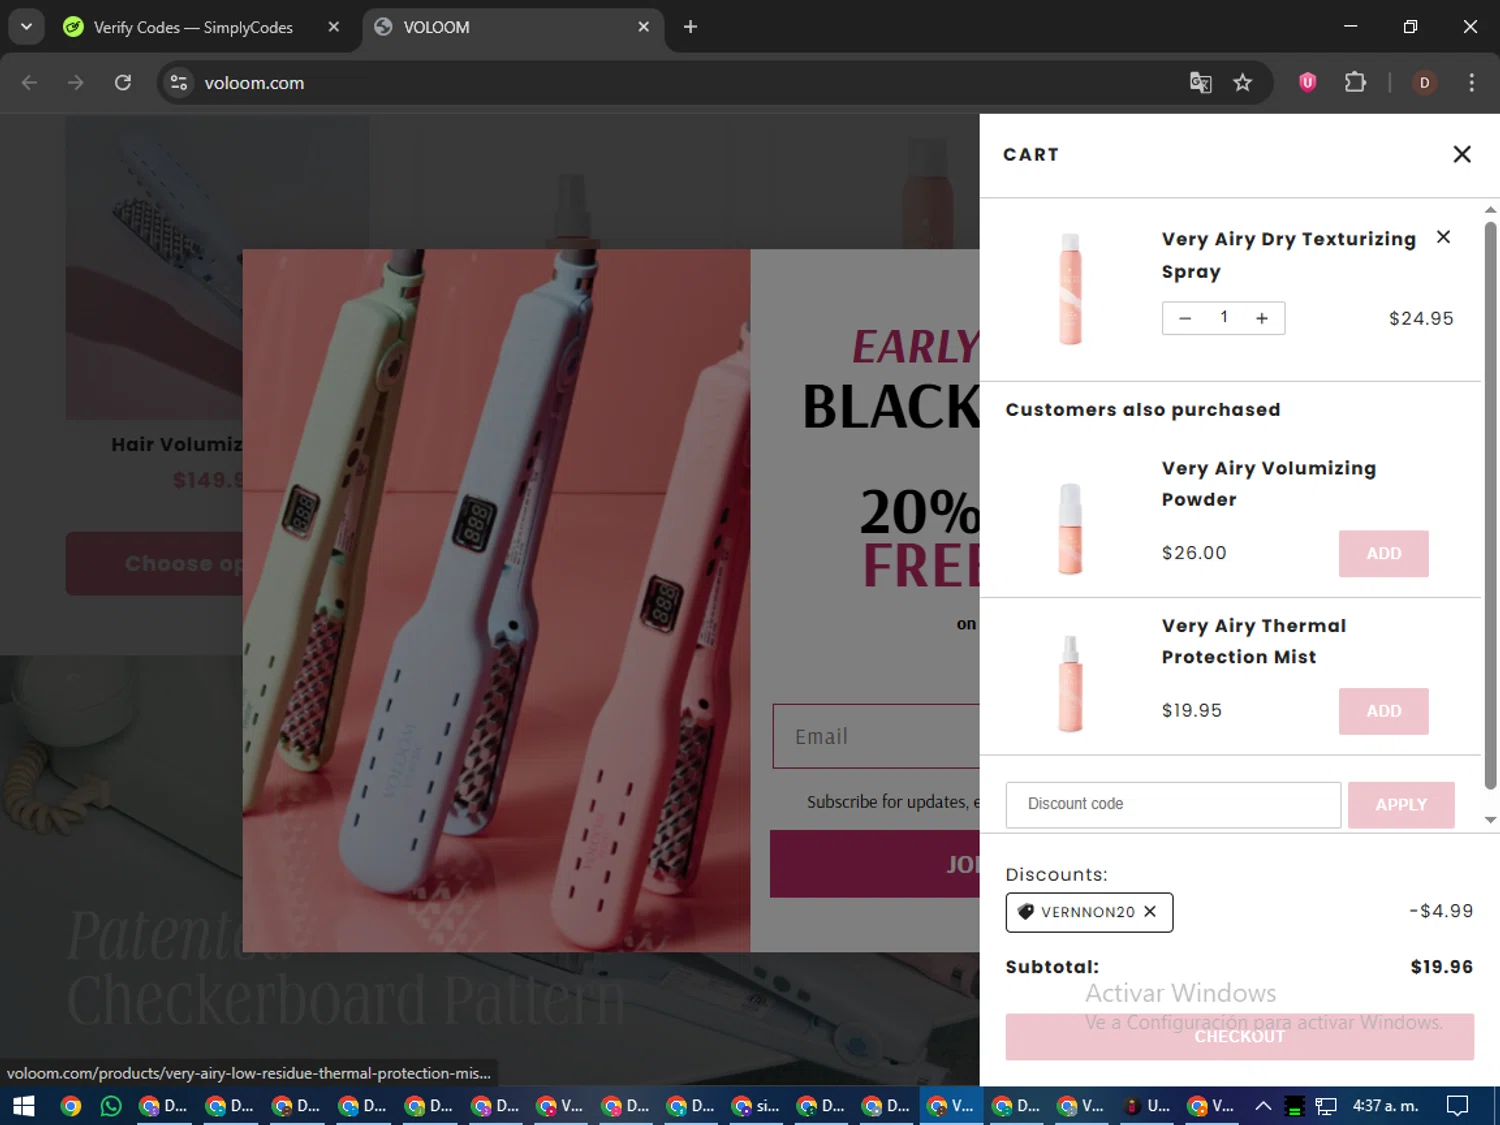Viewport: 1500px width, 1125px height.
Task: Open the tab search chevron in Chrome
Action: (x=26, y=27)
